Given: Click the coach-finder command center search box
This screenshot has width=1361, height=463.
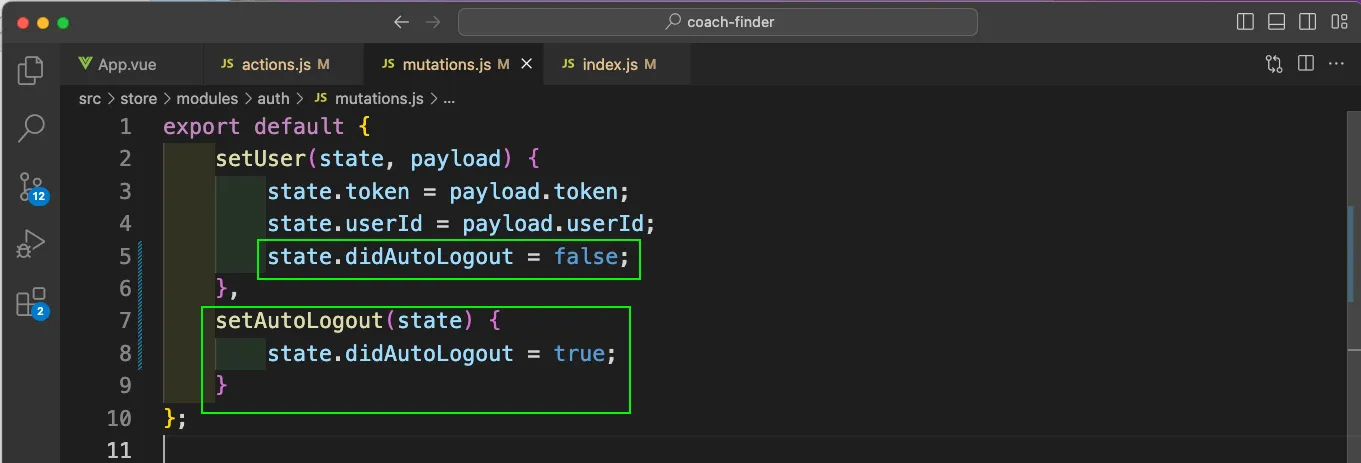Looking at the screenshot, I should pyautogui.click(x=718, y=22).
